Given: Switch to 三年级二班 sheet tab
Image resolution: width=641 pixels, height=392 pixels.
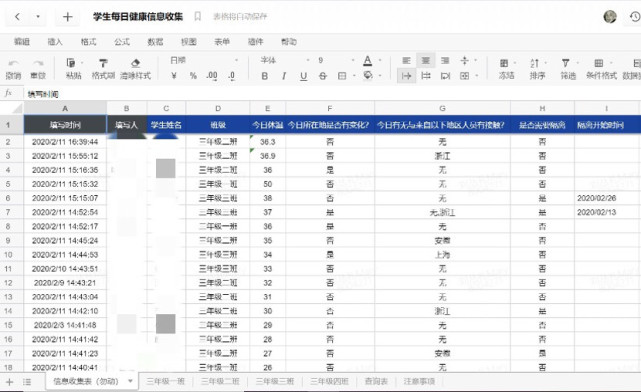Looking at the screenshot, I should [x=220, y=381].
